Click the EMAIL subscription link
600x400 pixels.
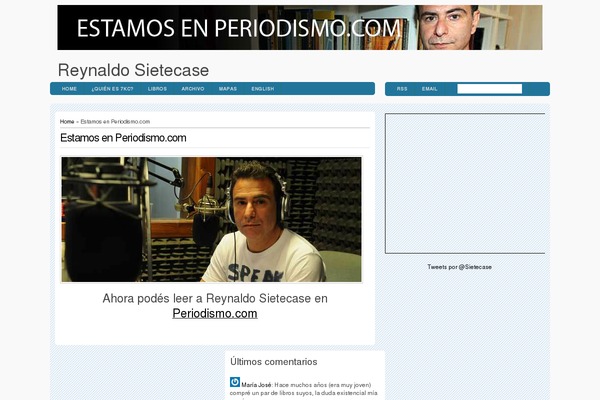coord(429,89)
